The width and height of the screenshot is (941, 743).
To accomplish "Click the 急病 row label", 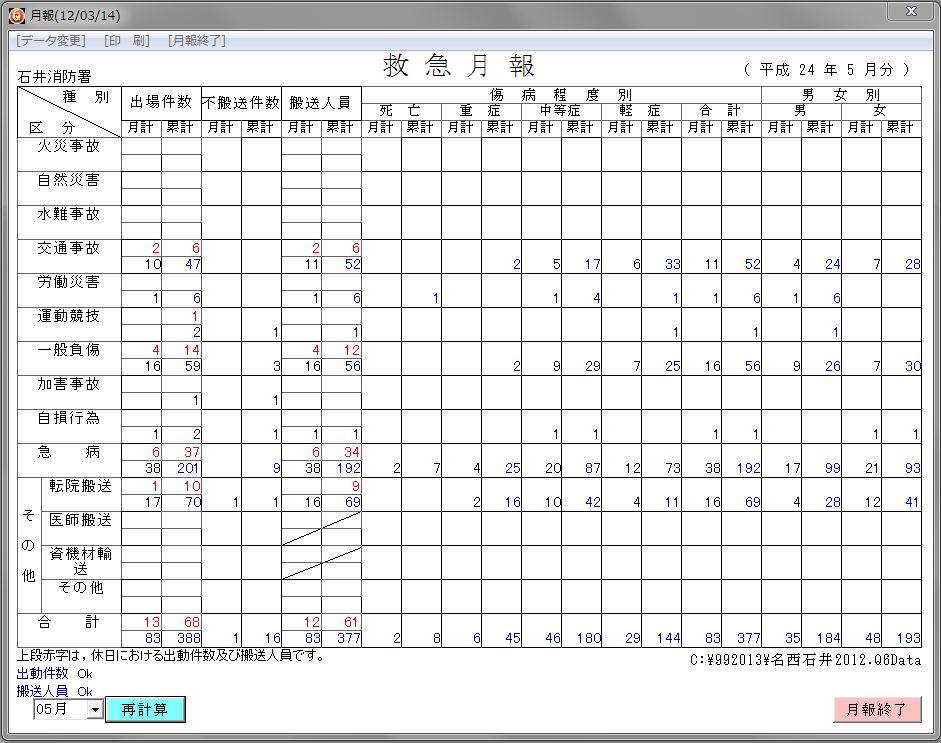I will (68, 452).
